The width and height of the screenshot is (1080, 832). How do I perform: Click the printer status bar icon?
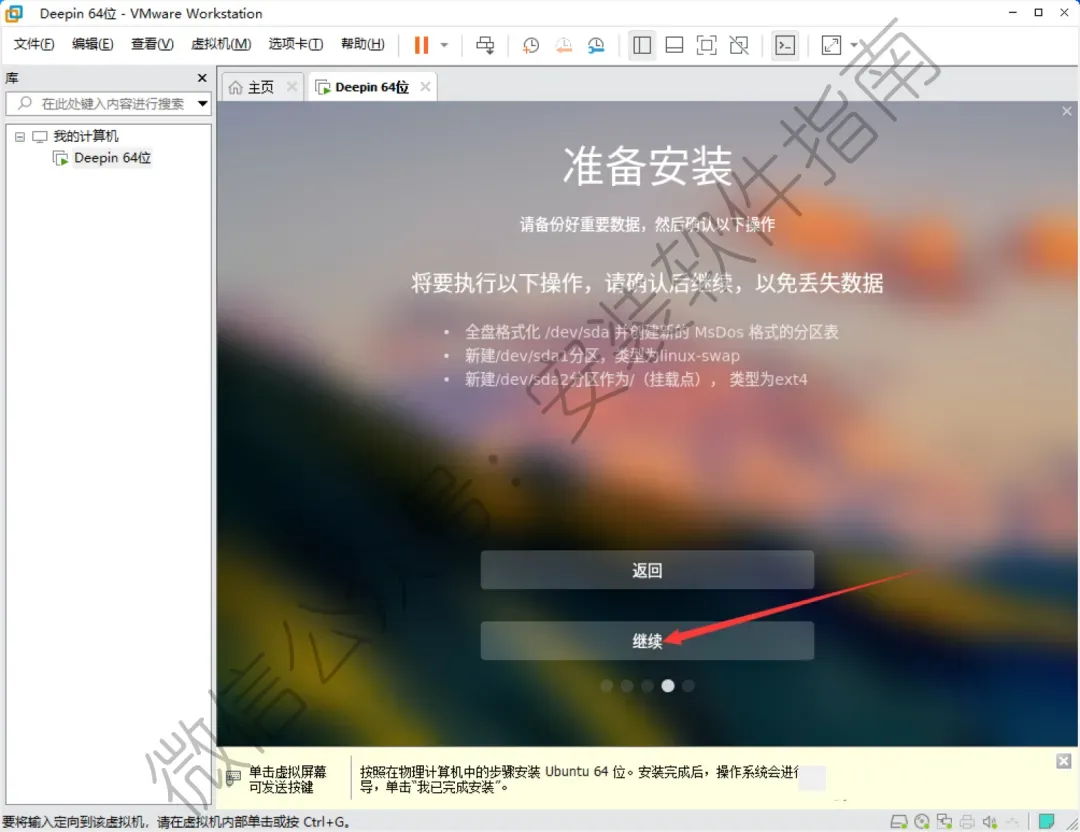coord(967,822)
